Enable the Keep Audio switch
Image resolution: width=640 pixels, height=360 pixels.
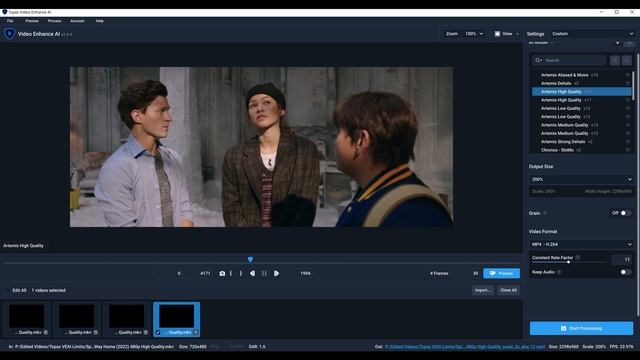pos(625,272)
